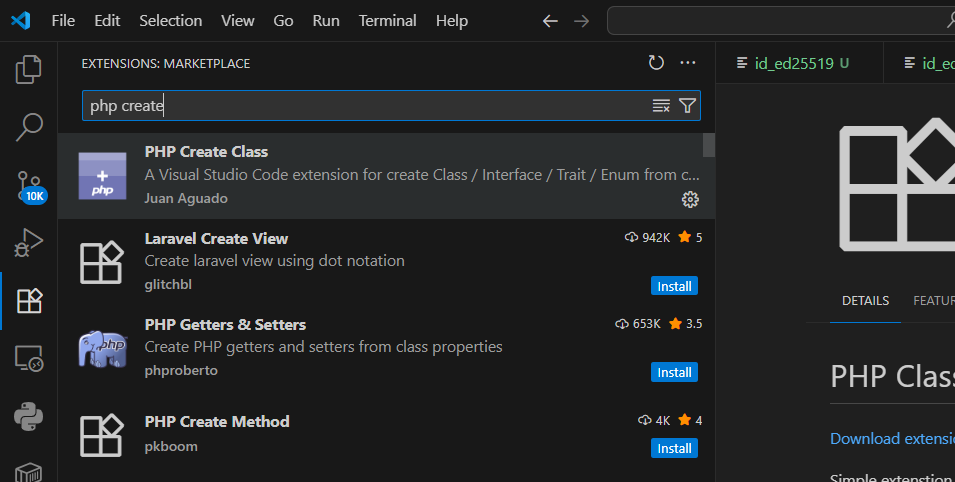Click the Download extension link
The height and width of the screenshot is (482, 955).
892,438
